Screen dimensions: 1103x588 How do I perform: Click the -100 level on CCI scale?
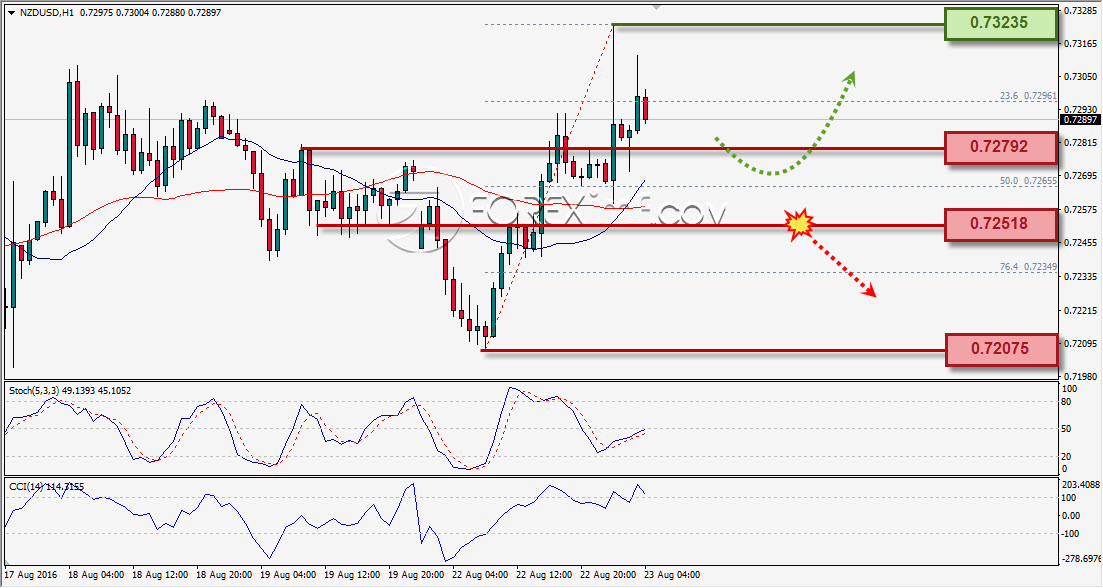[x=1070, y=534]
